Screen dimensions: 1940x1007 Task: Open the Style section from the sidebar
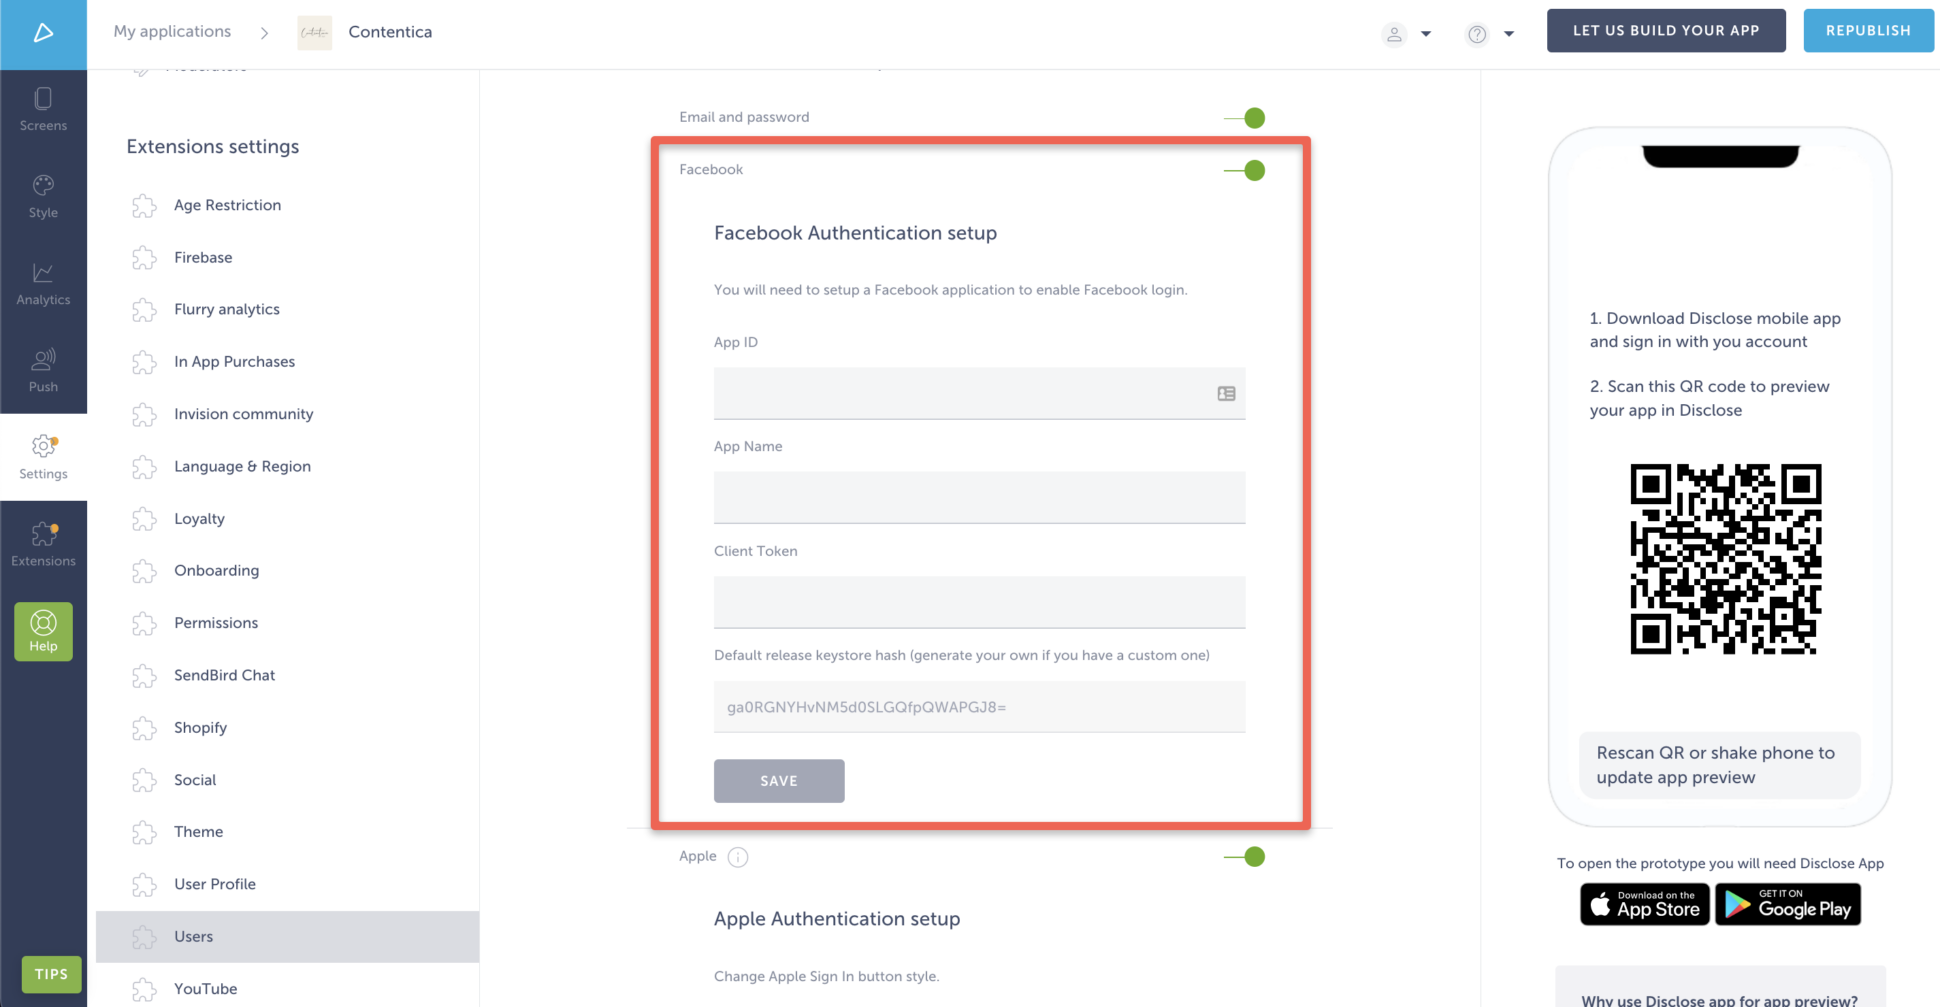tap(43, 195)
